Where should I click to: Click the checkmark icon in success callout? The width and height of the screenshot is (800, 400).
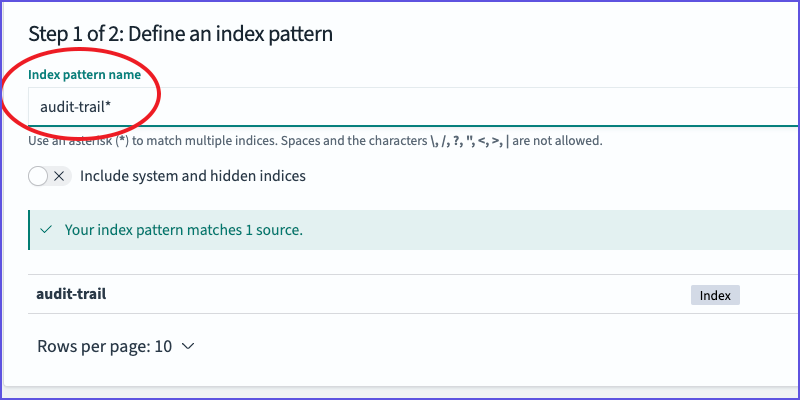(x=46, y=230)
